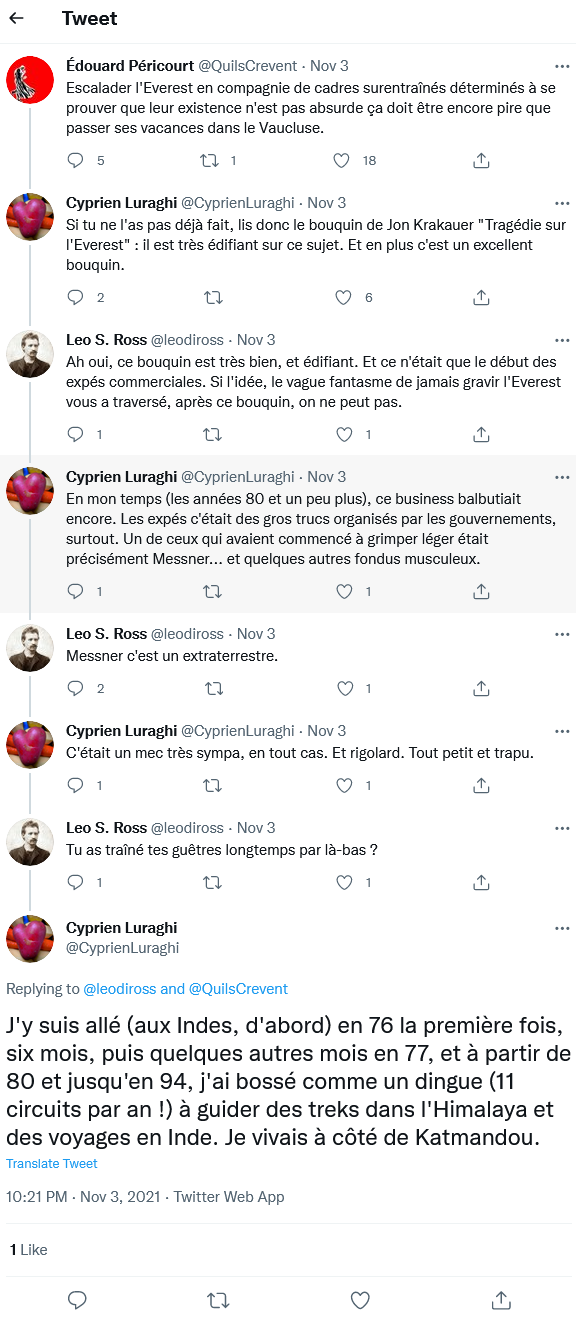Open Cyprien Luraghi's profile avatar
The image size is (576, 1322).
30,938
